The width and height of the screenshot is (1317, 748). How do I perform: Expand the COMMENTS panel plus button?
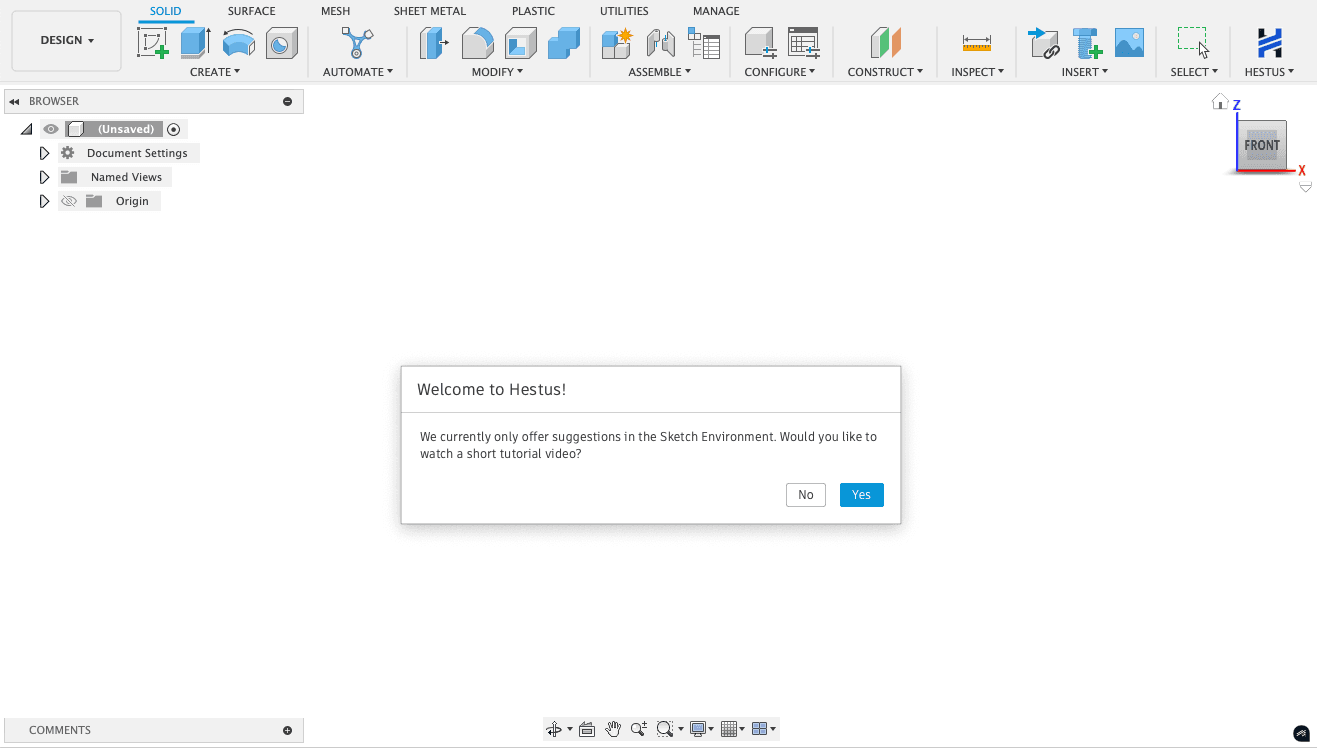(x=287, y=730)
